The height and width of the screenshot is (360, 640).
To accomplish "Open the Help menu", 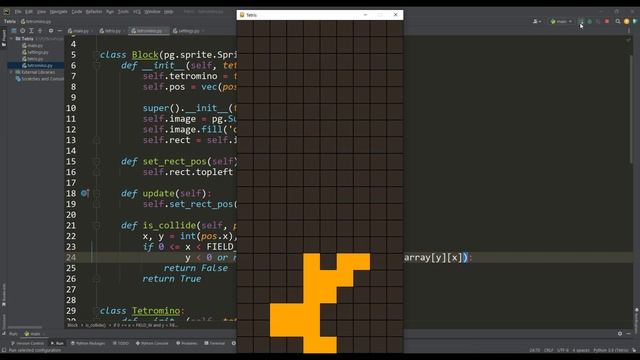I will point(169,12).
